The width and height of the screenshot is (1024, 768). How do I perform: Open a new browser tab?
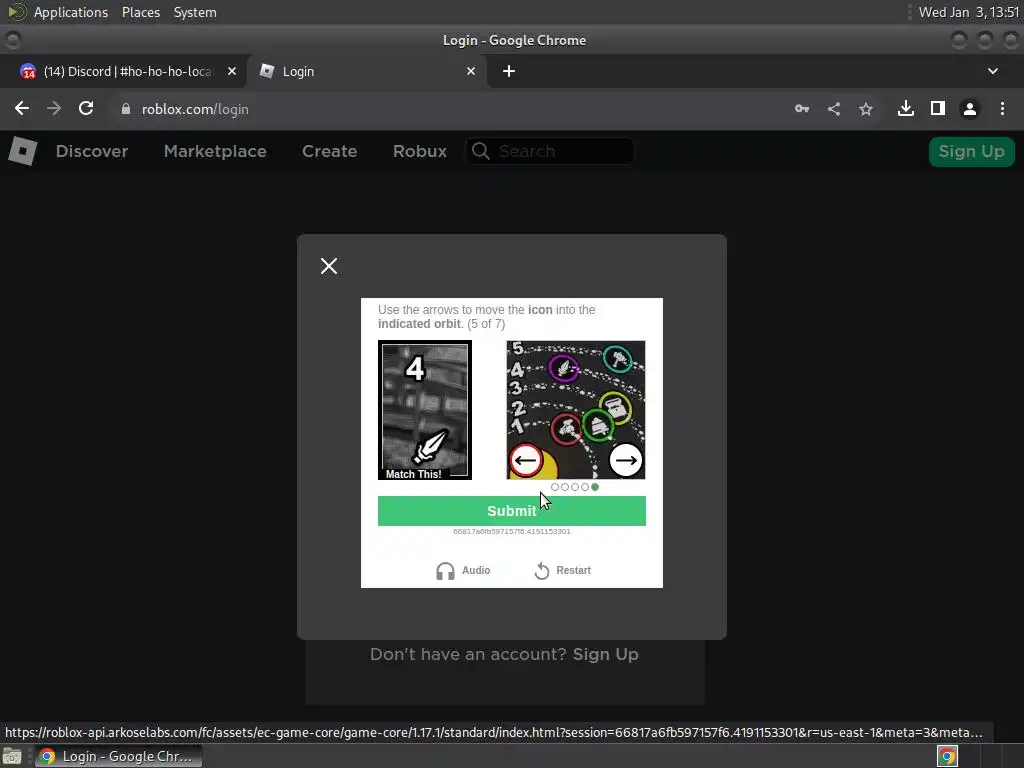click(509, 71)
